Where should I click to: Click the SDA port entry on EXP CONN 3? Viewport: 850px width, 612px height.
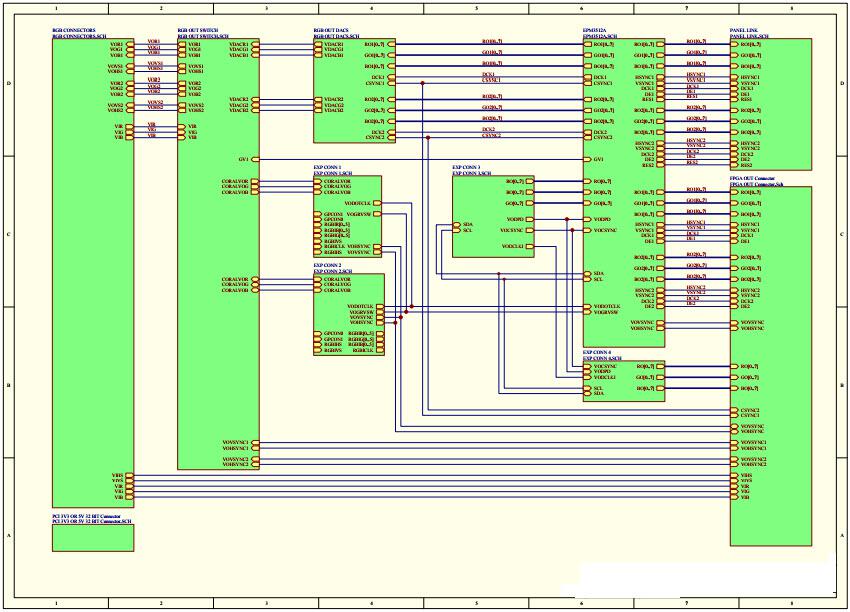point(456,225)
